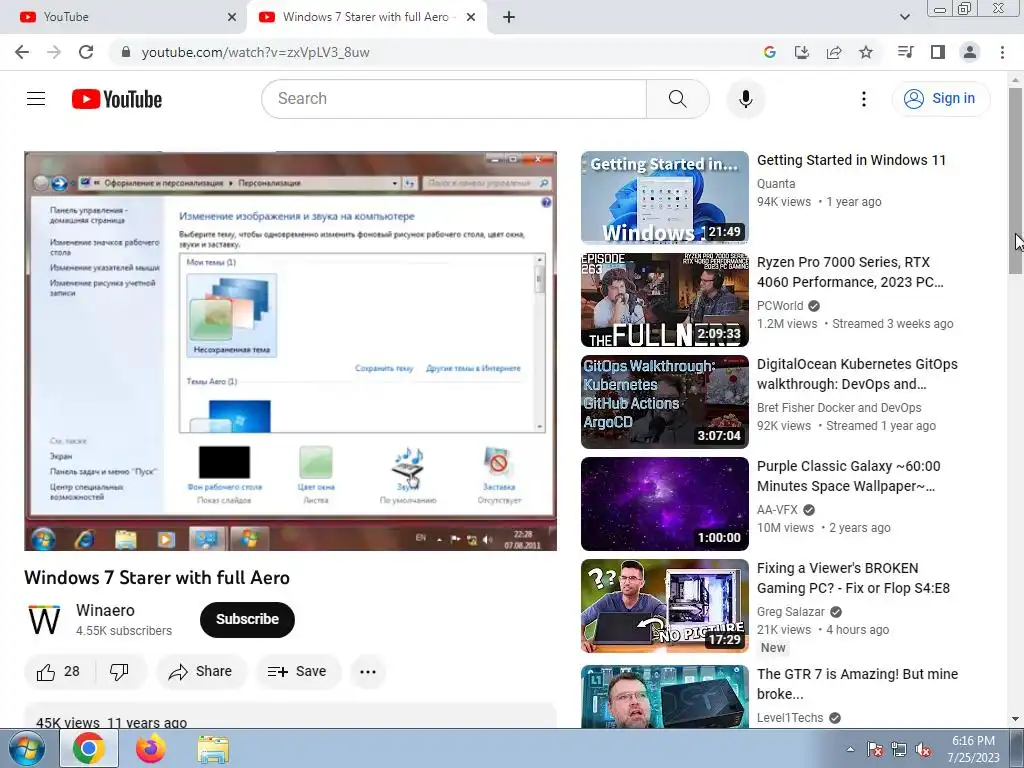Click the YouTube search field
Screen dimensions: 1024x768
pos(454,99)
